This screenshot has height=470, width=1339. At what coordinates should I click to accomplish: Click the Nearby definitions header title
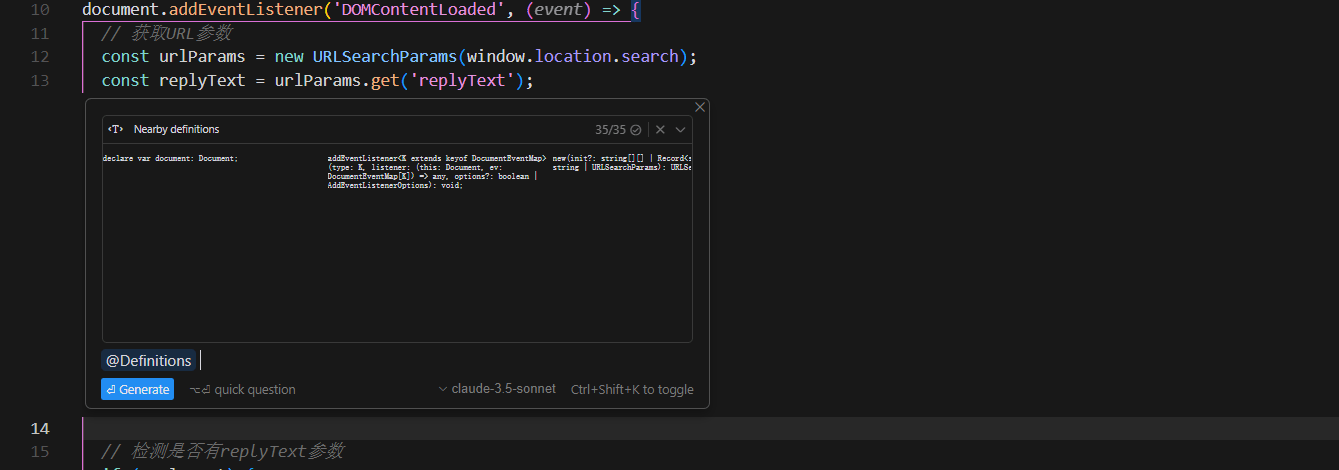point(176,129)
